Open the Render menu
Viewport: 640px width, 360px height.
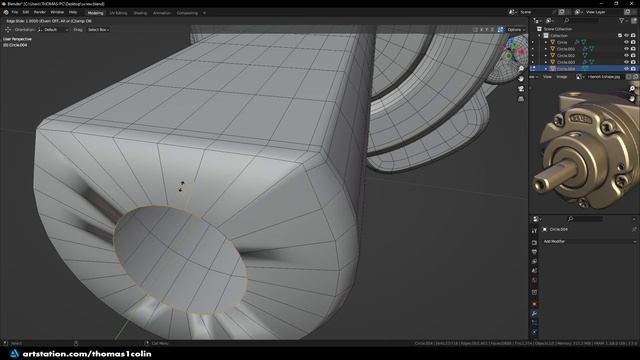(40, 12)
